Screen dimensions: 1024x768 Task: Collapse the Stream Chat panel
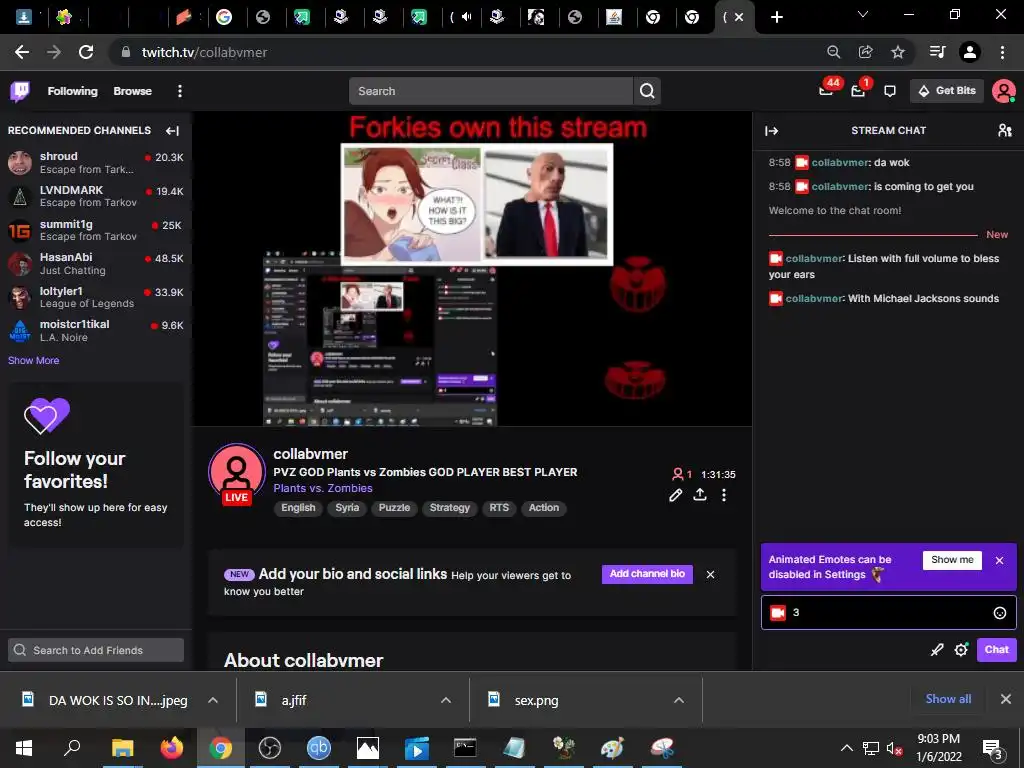771,131
